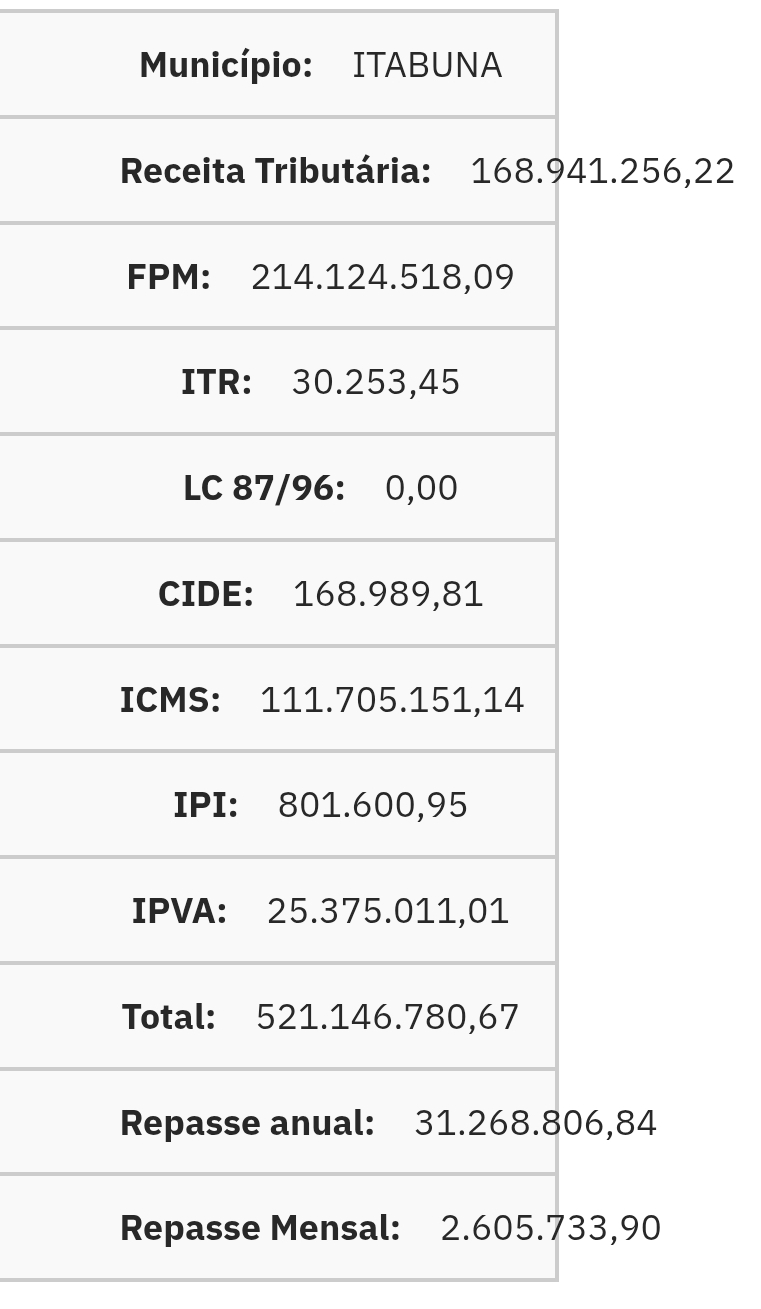This screenshot has height=1309, width=761.
Task: Click the Receita Tributária label
Action: click(x=275, y=171)
